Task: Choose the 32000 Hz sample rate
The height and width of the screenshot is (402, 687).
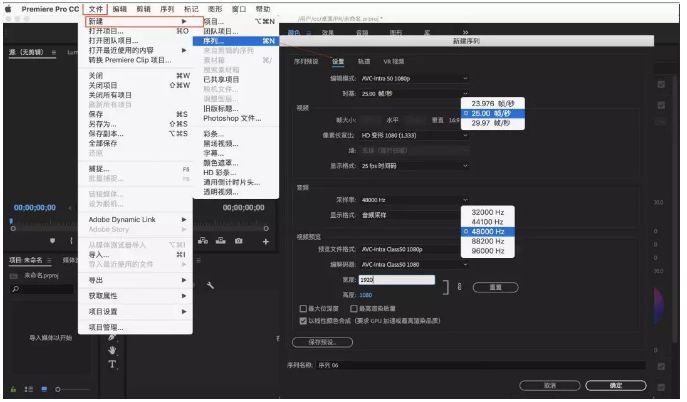Action: pyautogui.click(x=488, y=212)
